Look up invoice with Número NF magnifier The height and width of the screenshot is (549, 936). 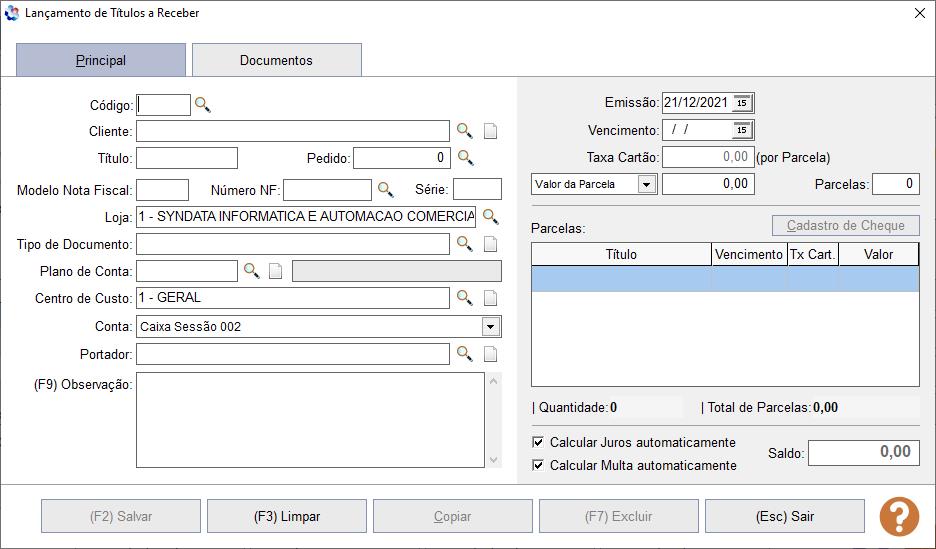click(386, 190)
